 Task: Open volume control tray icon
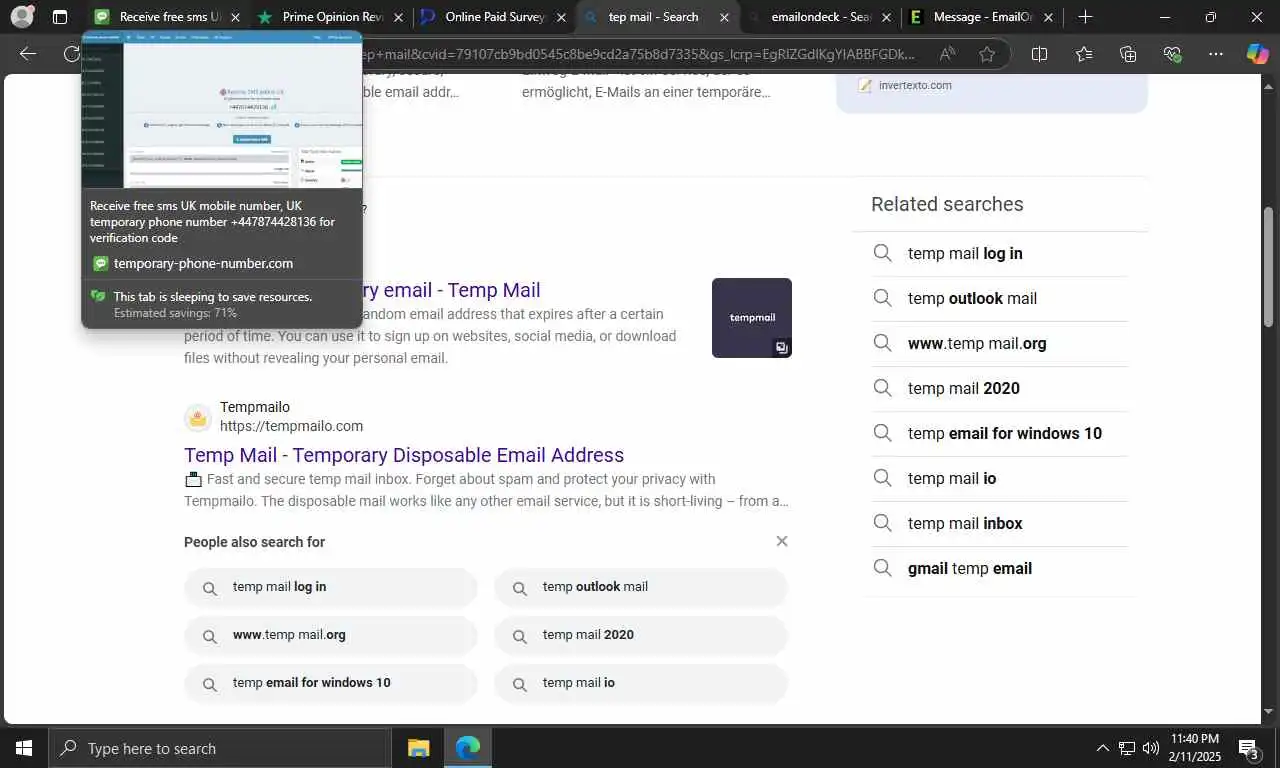click(x=1151, y=748)
